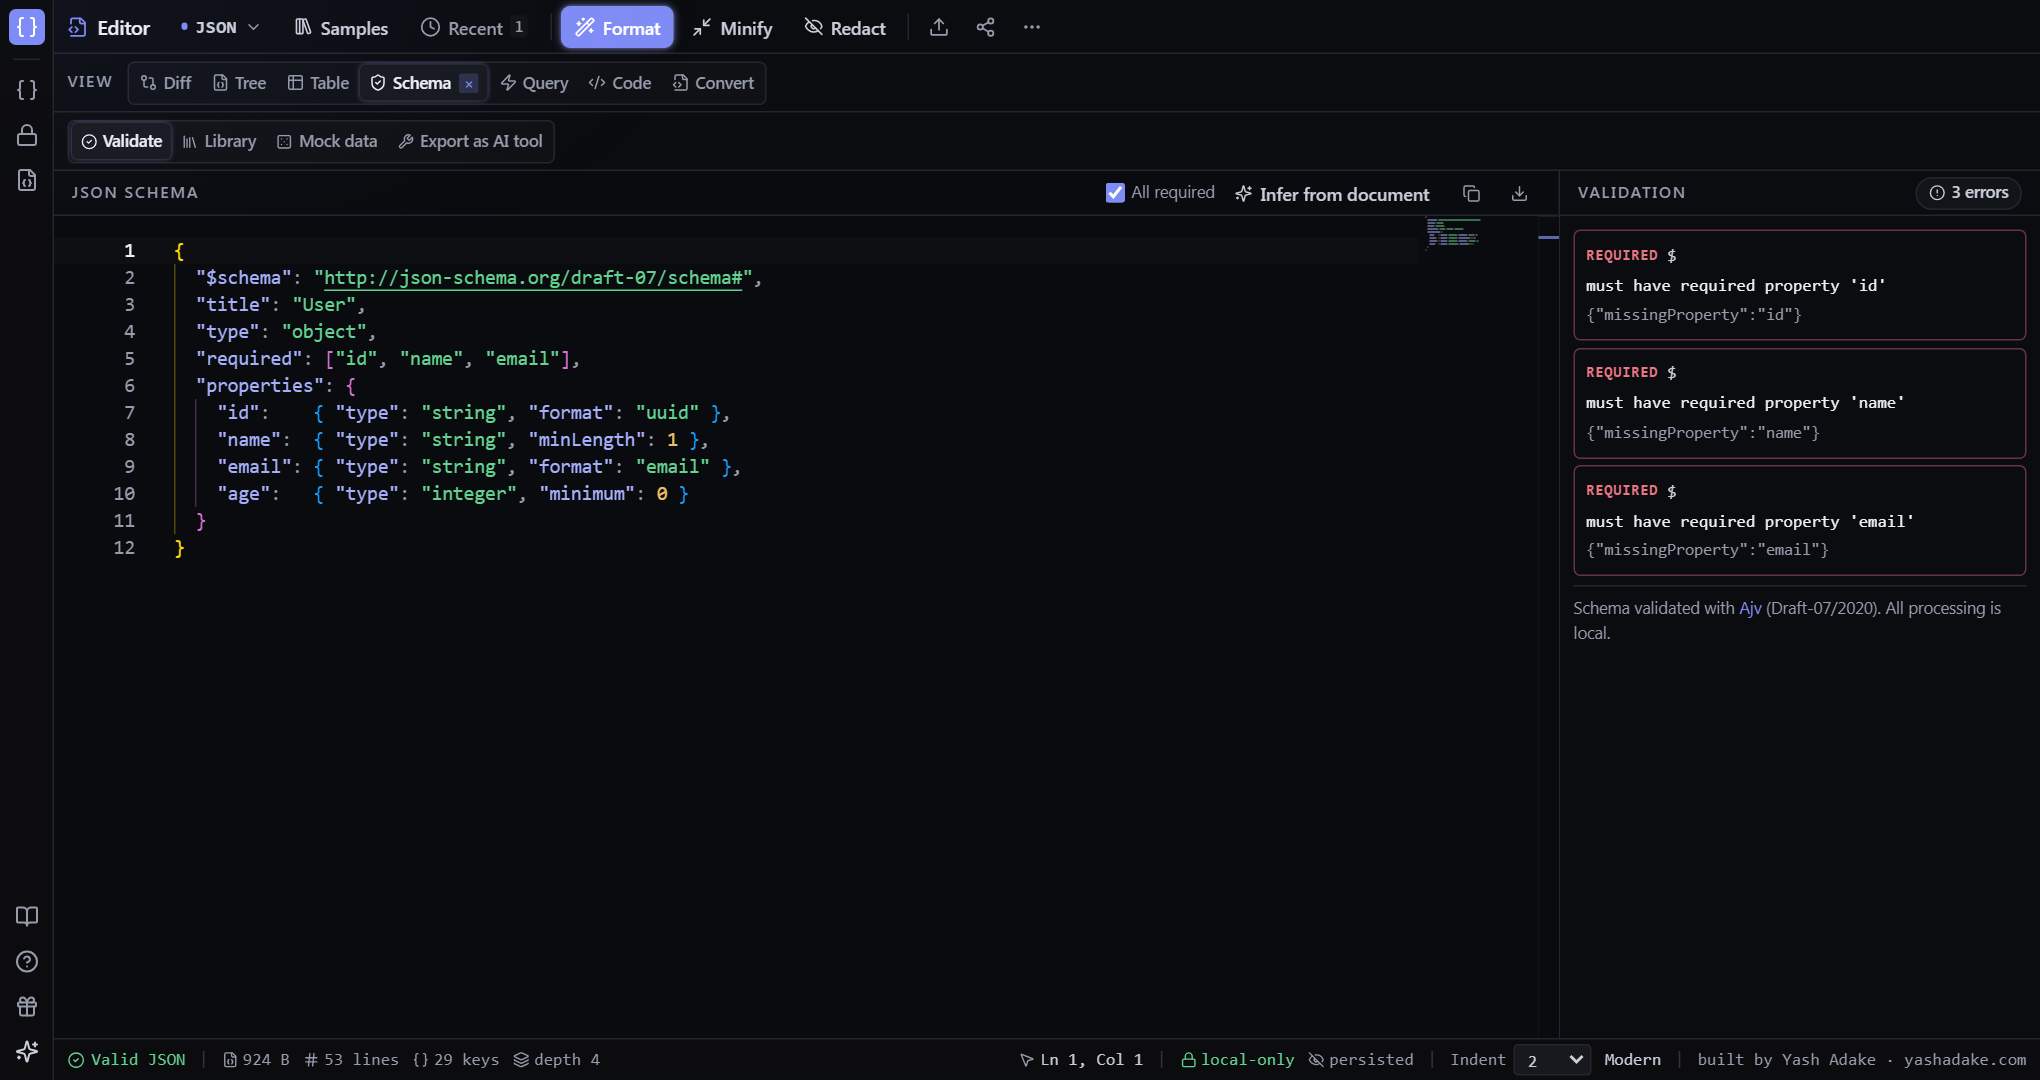This screenshot has height=1080, width=2040.
Task: Click the share icon in top bar
Action: [985, 27]
